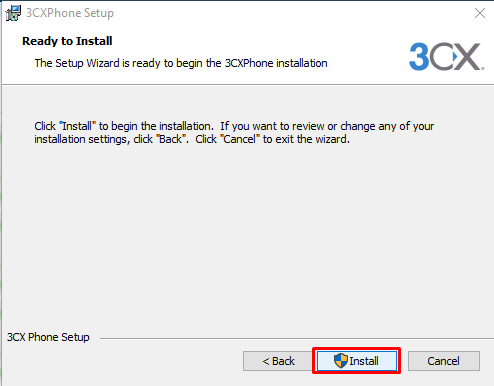Screen dimensions: 494x386
Task: Click the blue 3 in the logo
Action: coord(419,56)
